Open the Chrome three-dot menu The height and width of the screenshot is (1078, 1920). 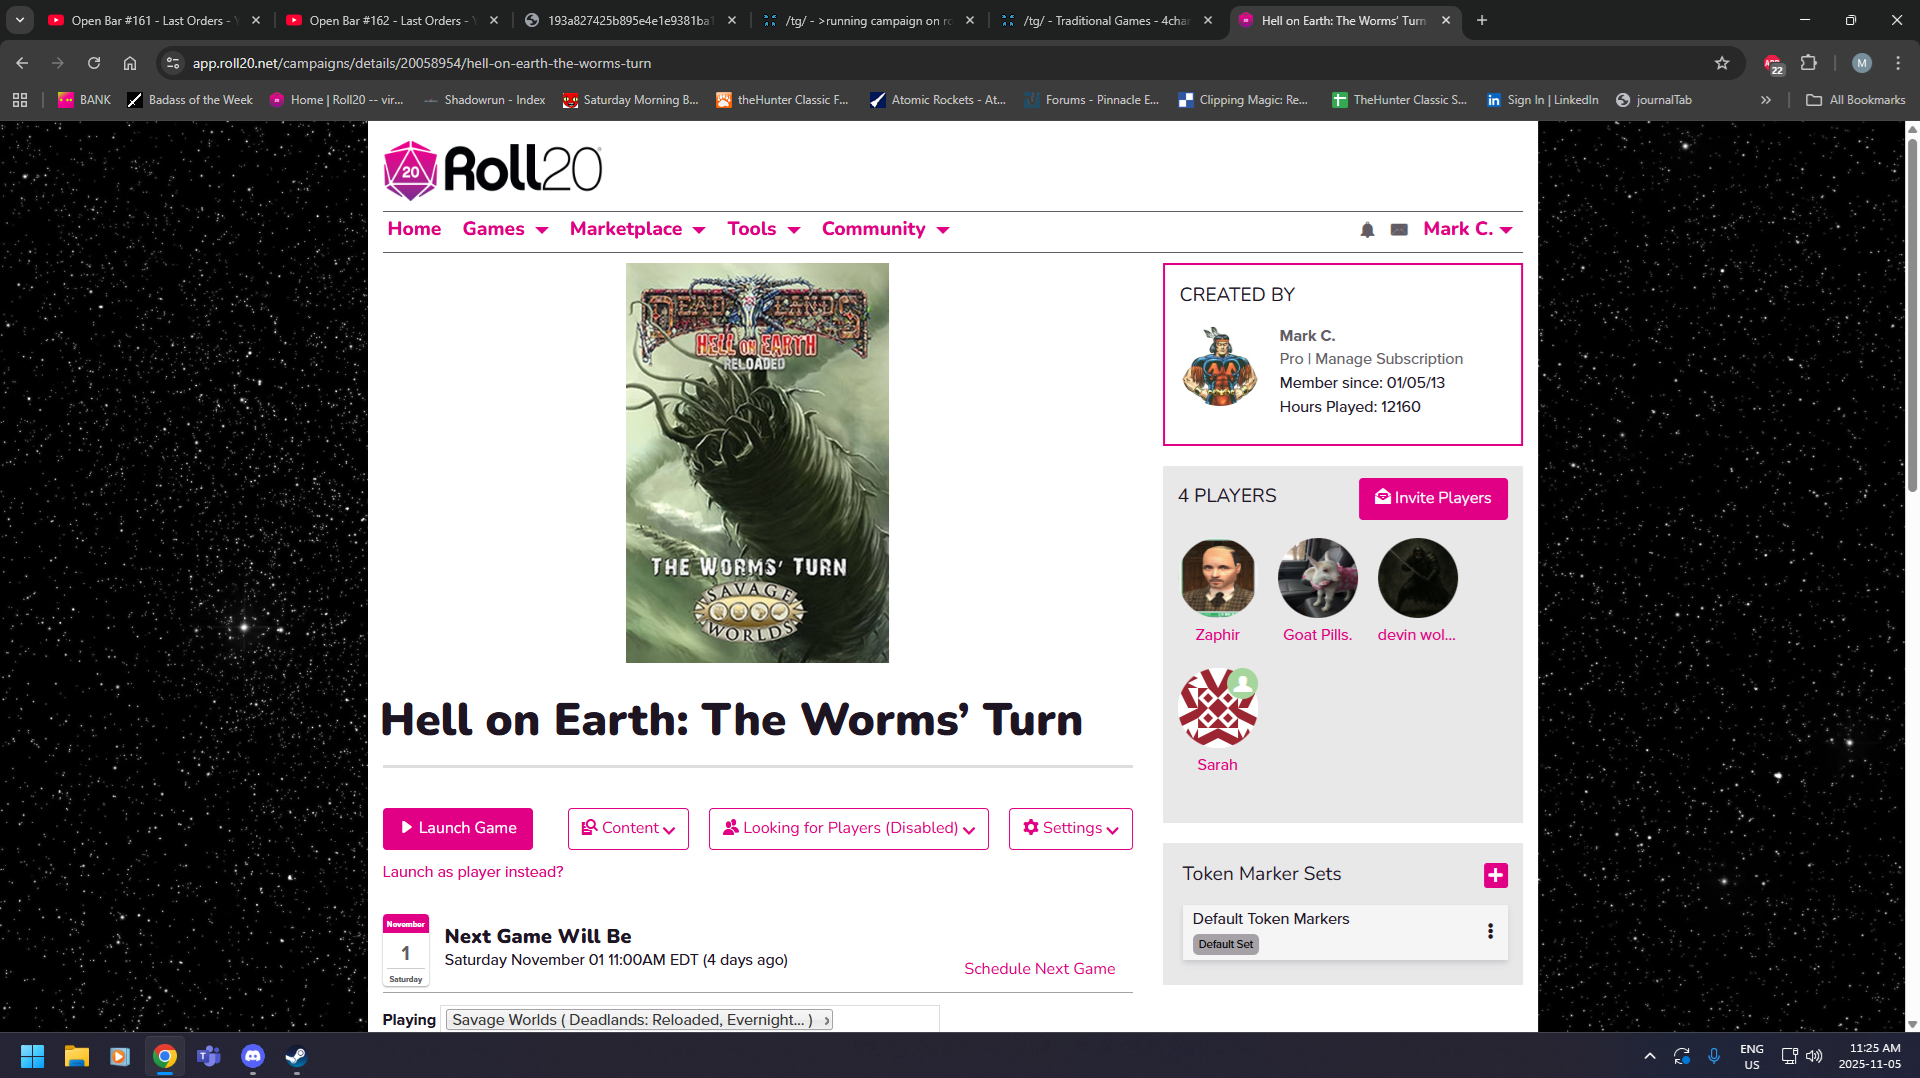pos(1898,63)
